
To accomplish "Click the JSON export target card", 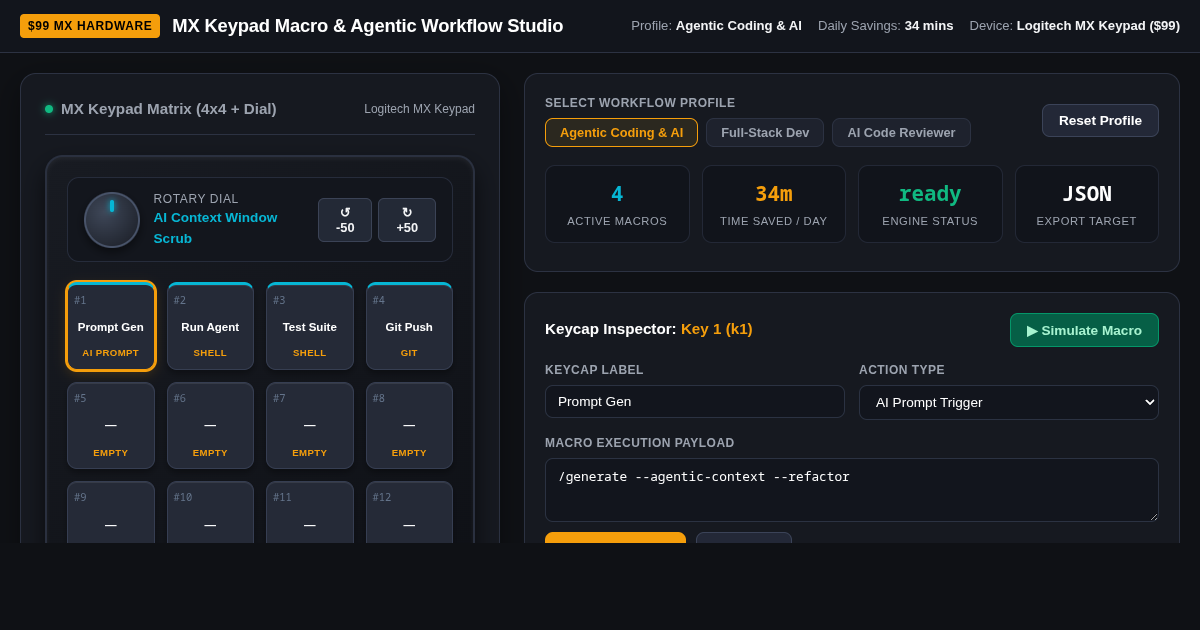I will pyautogui.click(x=1087, y=204).
